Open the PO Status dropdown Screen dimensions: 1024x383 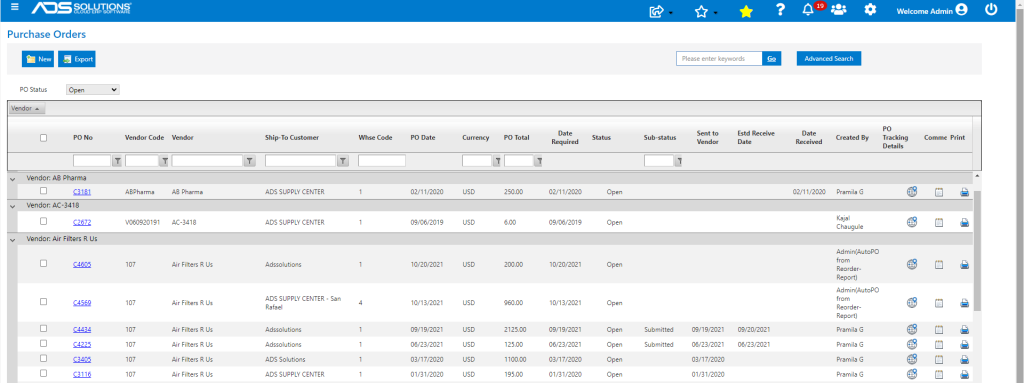[93, 90]
